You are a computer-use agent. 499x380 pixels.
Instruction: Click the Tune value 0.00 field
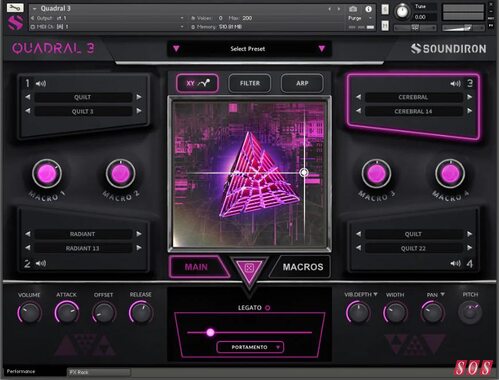[x=423, y=17]
